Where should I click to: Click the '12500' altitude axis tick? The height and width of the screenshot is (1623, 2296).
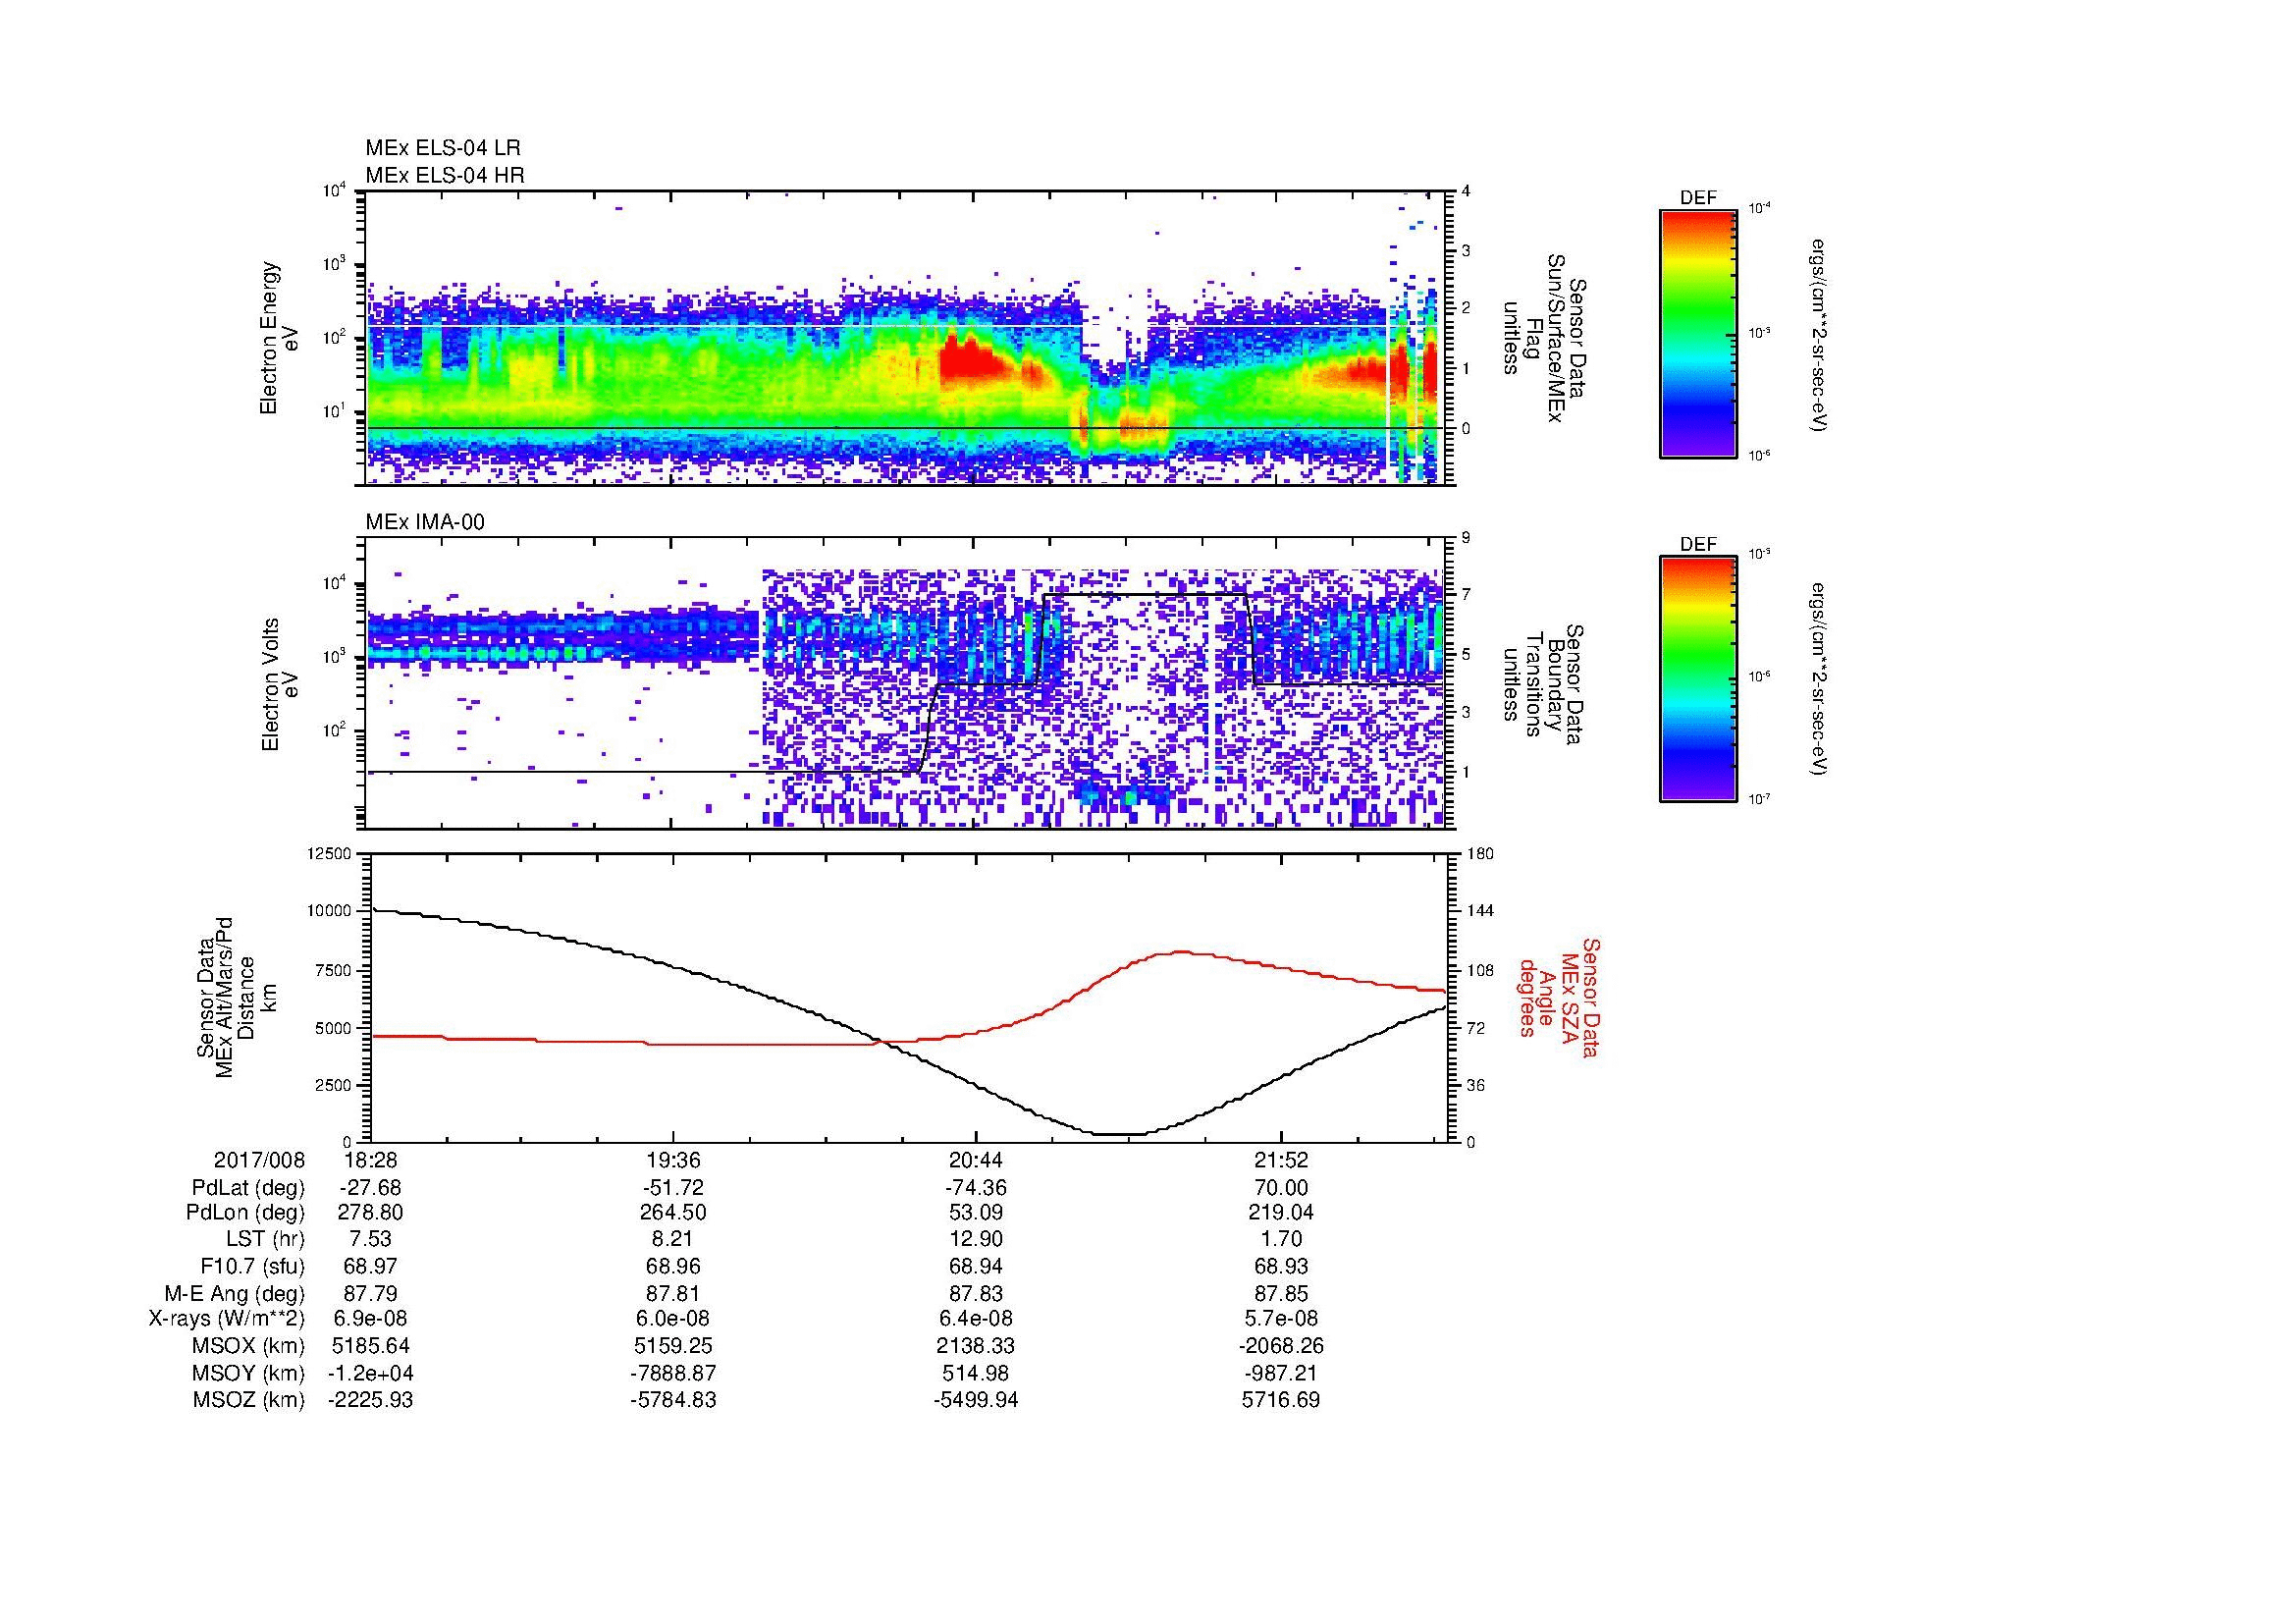[328, 854]
